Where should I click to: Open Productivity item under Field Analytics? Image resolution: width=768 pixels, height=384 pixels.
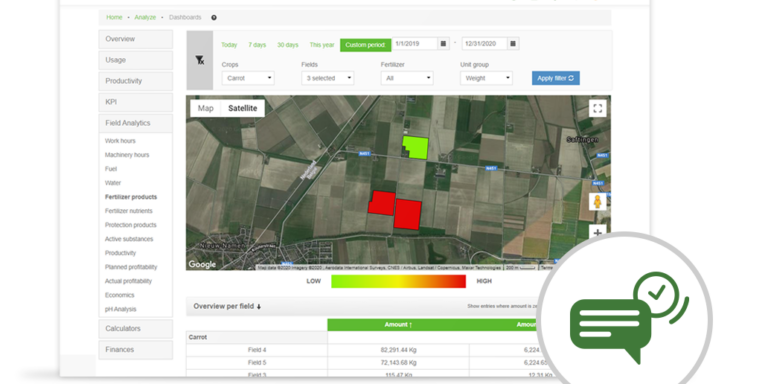(x=120, y=253)
